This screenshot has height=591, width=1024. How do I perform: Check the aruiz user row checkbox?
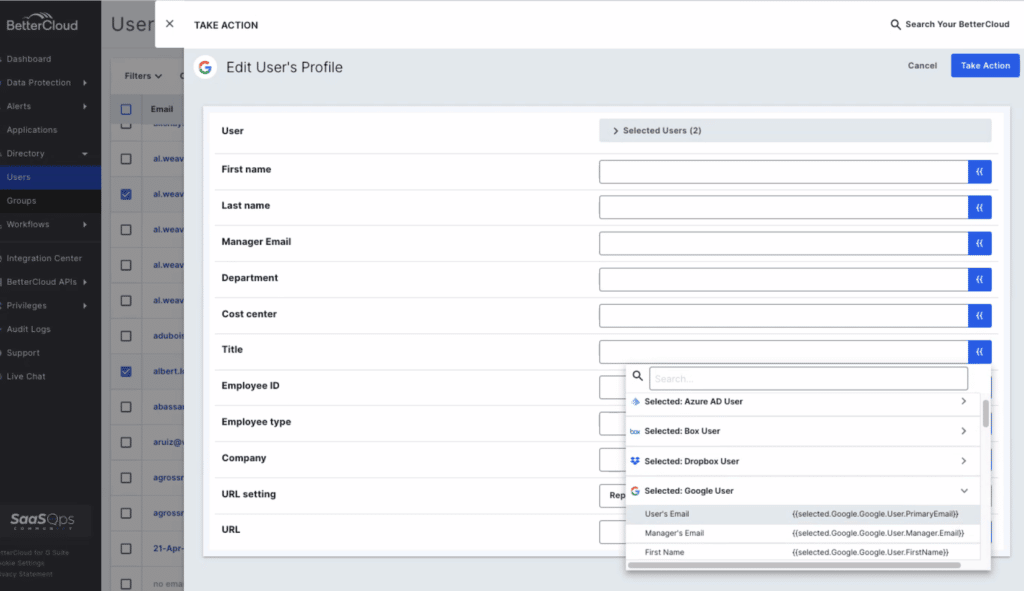(x=126, y=442)
